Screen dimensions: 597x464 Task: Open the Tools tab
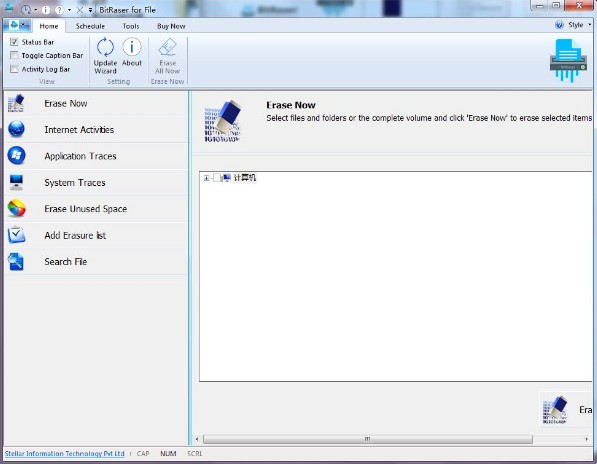(131, 26)
